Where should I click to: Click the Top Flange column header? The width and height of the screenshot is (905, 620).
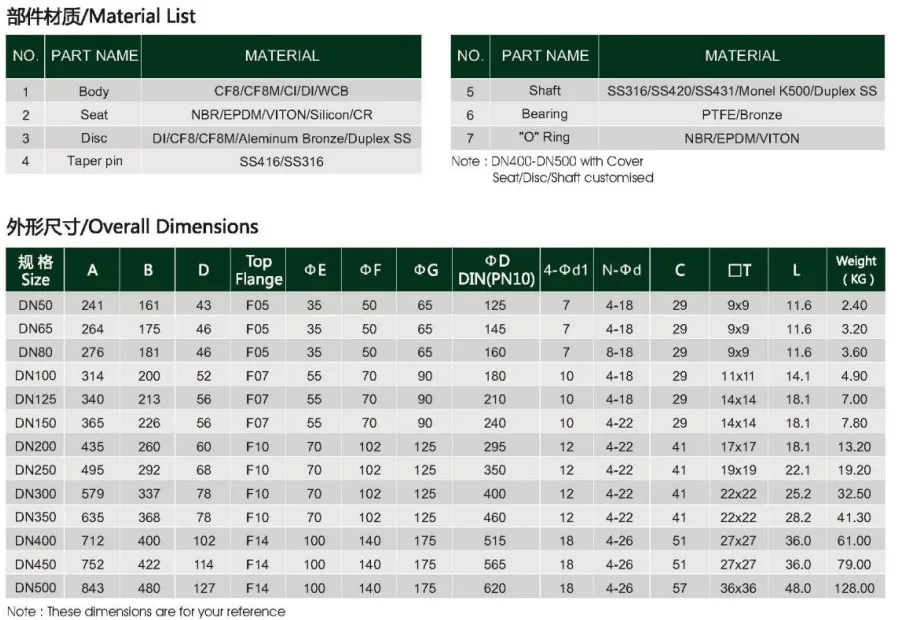tap(258, 270)
